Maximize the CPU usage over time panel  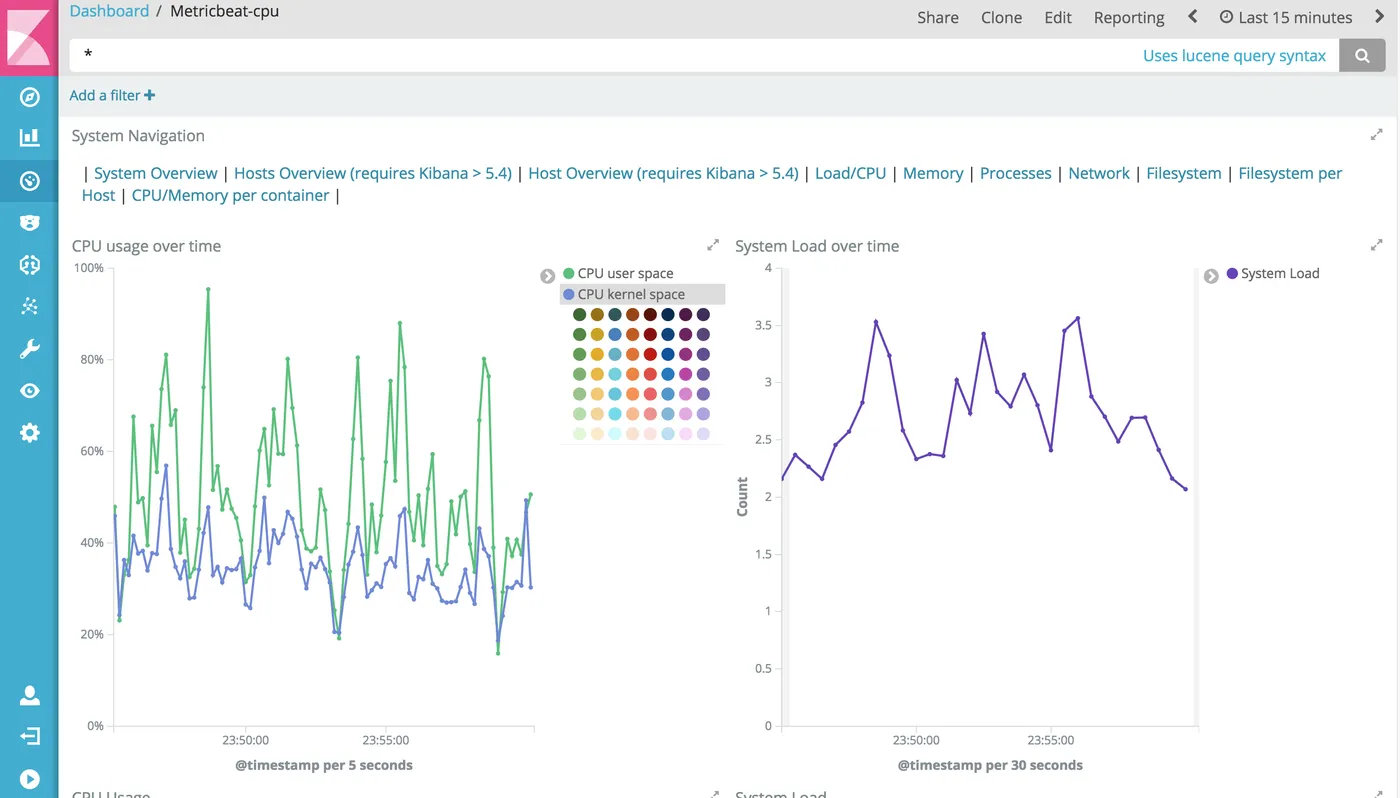point(713,245)
